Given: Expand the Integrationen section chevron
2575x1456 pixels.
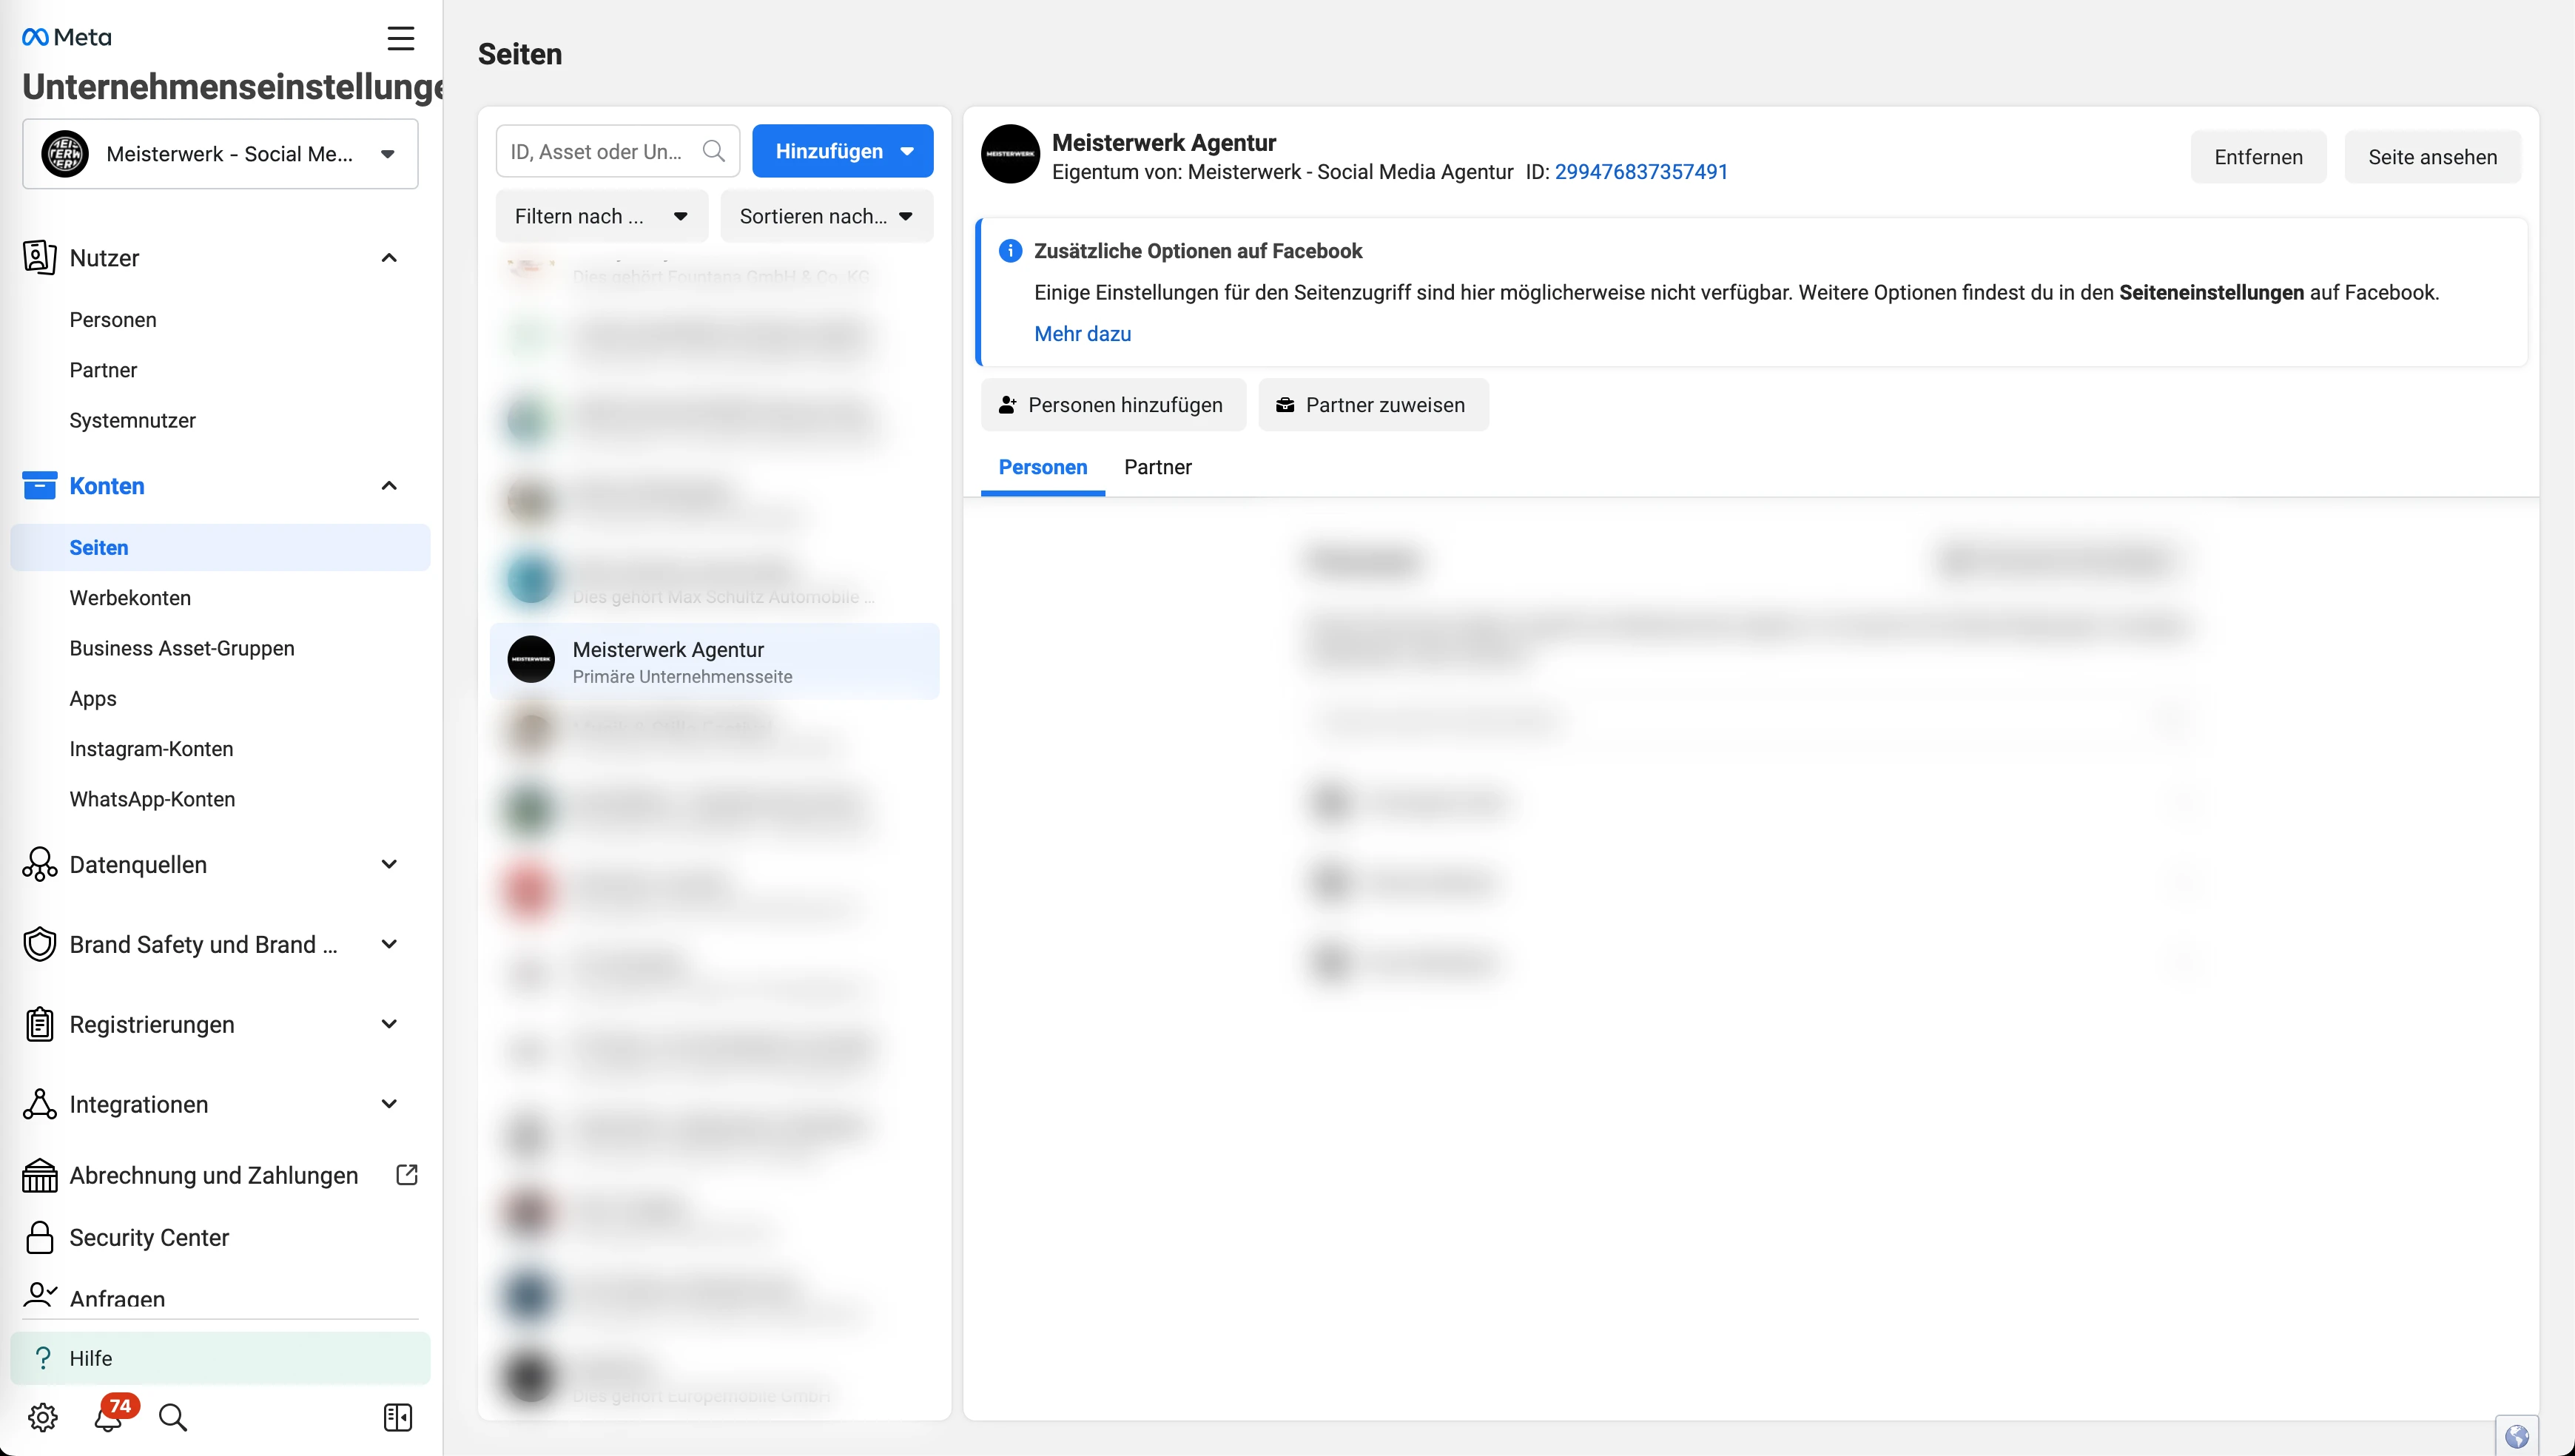Looking at the screenshot, I should (x=390, y=1104).
